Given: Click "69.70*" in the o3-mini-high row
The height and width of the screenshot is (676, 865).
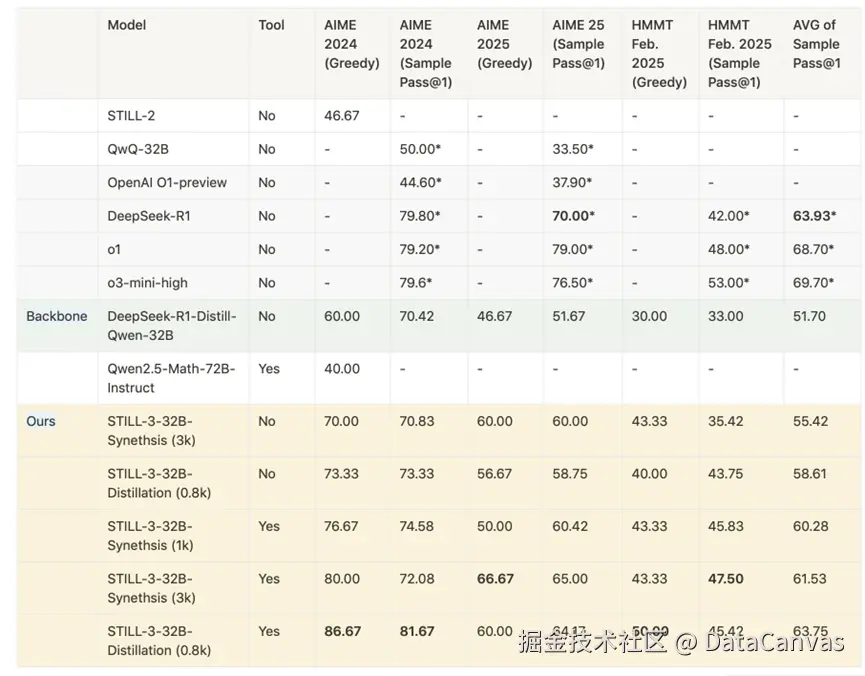Looking at the screenshot, I should (813, 283).
